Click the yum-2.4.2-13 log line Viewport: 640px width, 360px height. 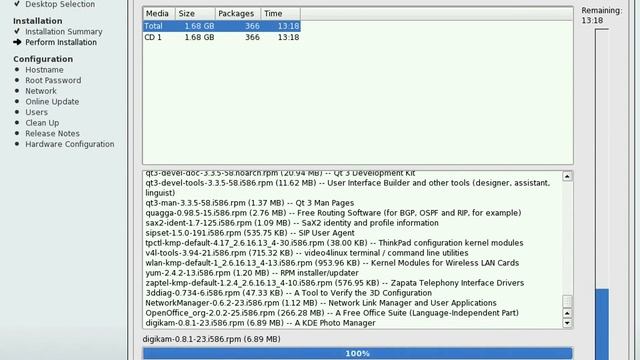click(252, 273)
